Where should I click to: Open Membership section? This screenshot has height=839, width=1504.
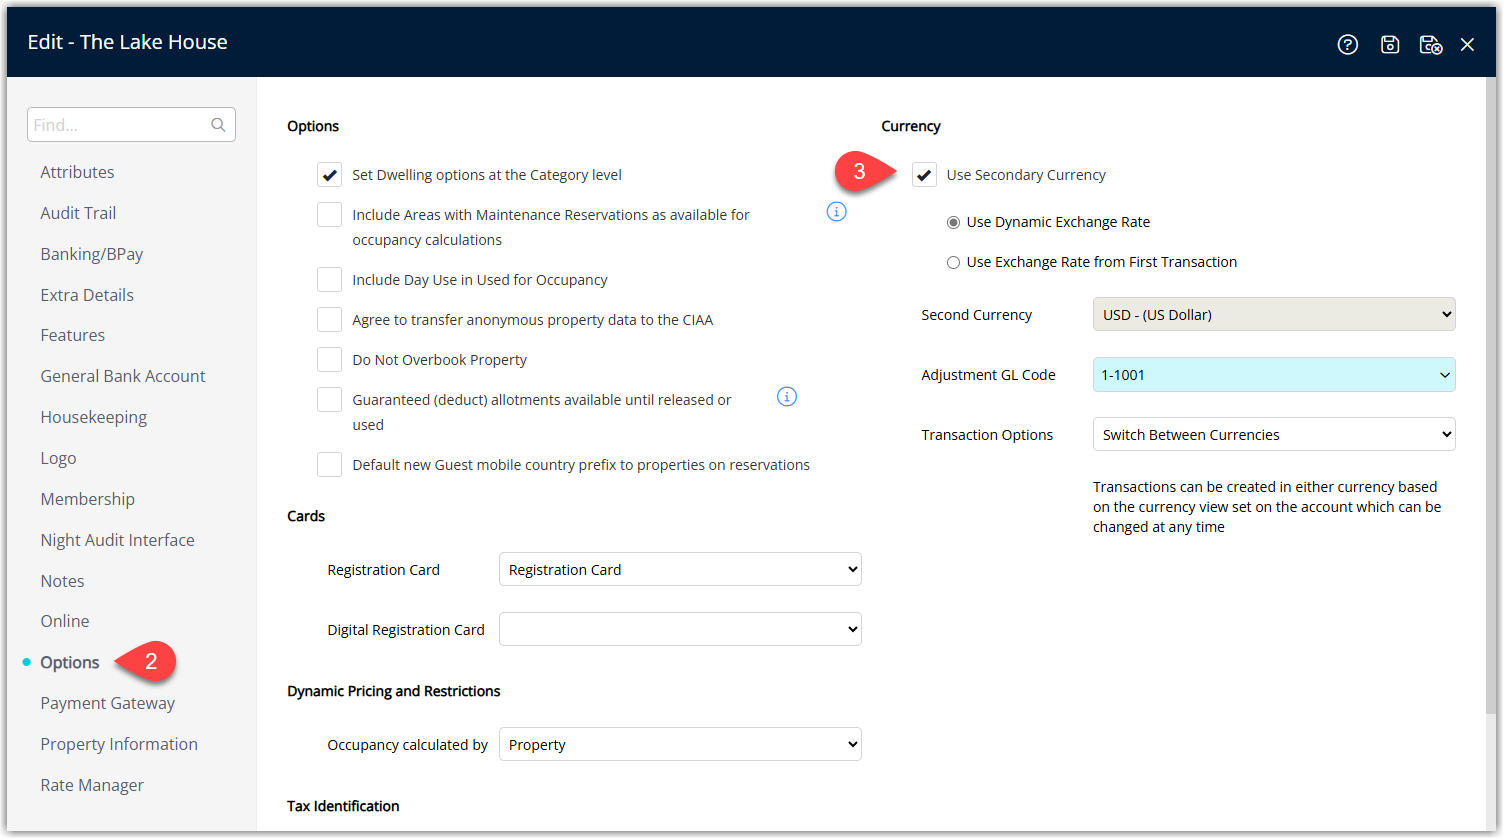[87, 499]
